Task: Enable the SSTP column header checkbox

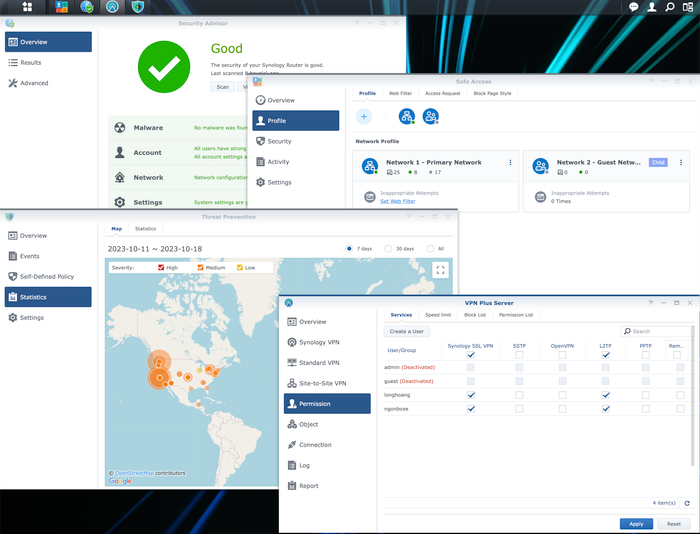Action: [519, 355]
